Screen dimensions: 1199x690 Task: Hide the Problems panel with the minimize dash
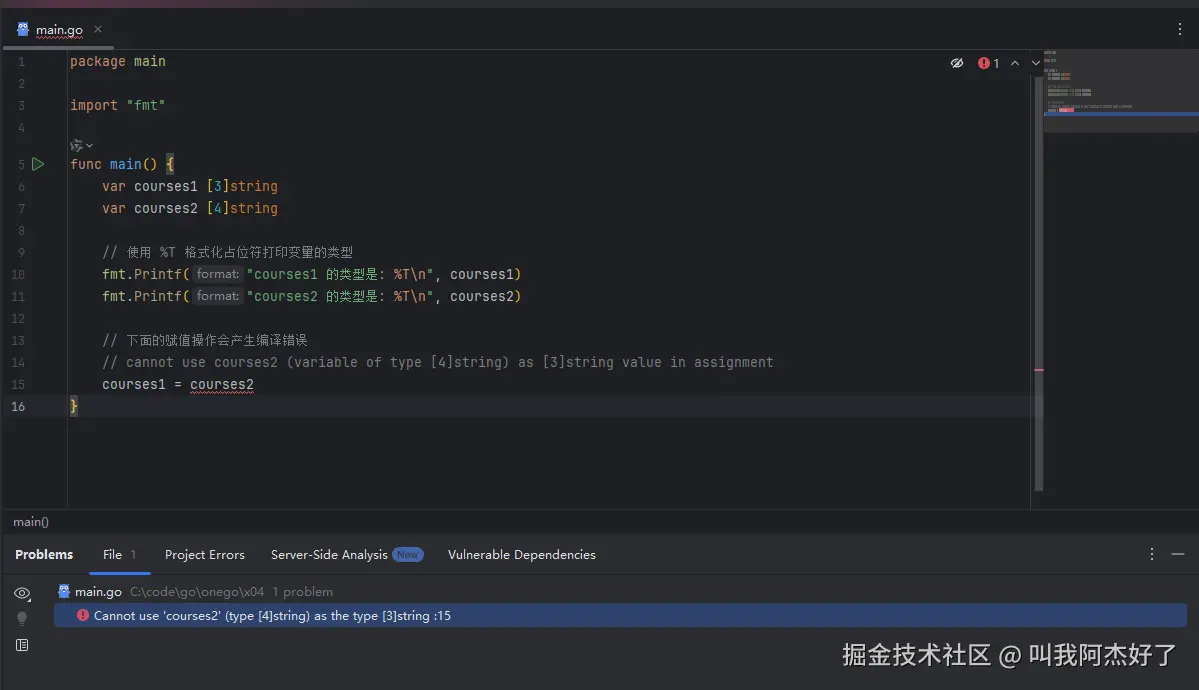(x=1178, y=554)
